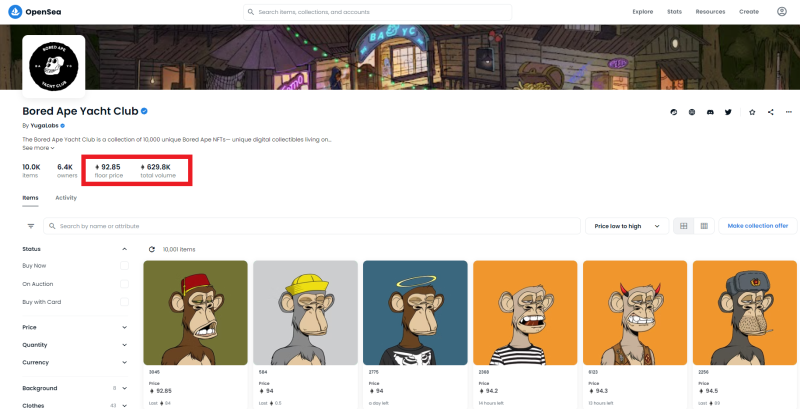Click the share collection icon
This screenshot has width=800, height=409.
770,112
